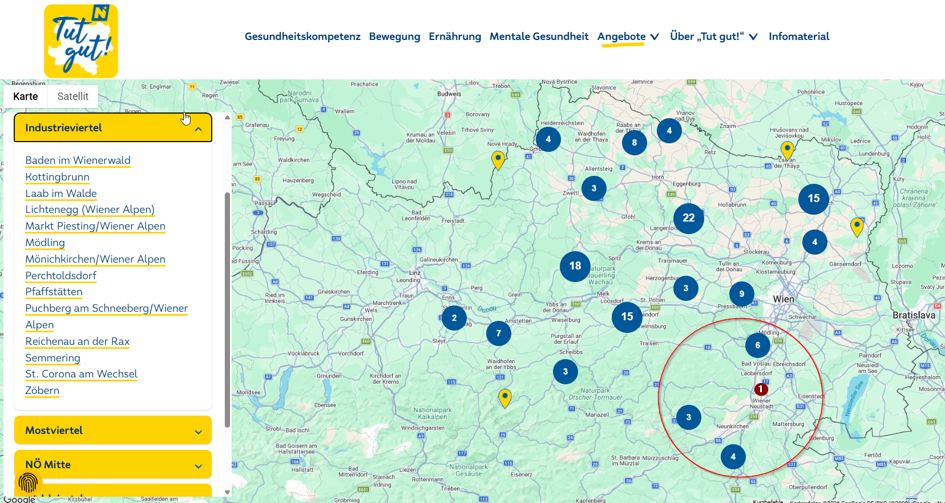Click the cluster marker labeled 18
This screenshot has width=945, height=503.
tap(575, 266)
